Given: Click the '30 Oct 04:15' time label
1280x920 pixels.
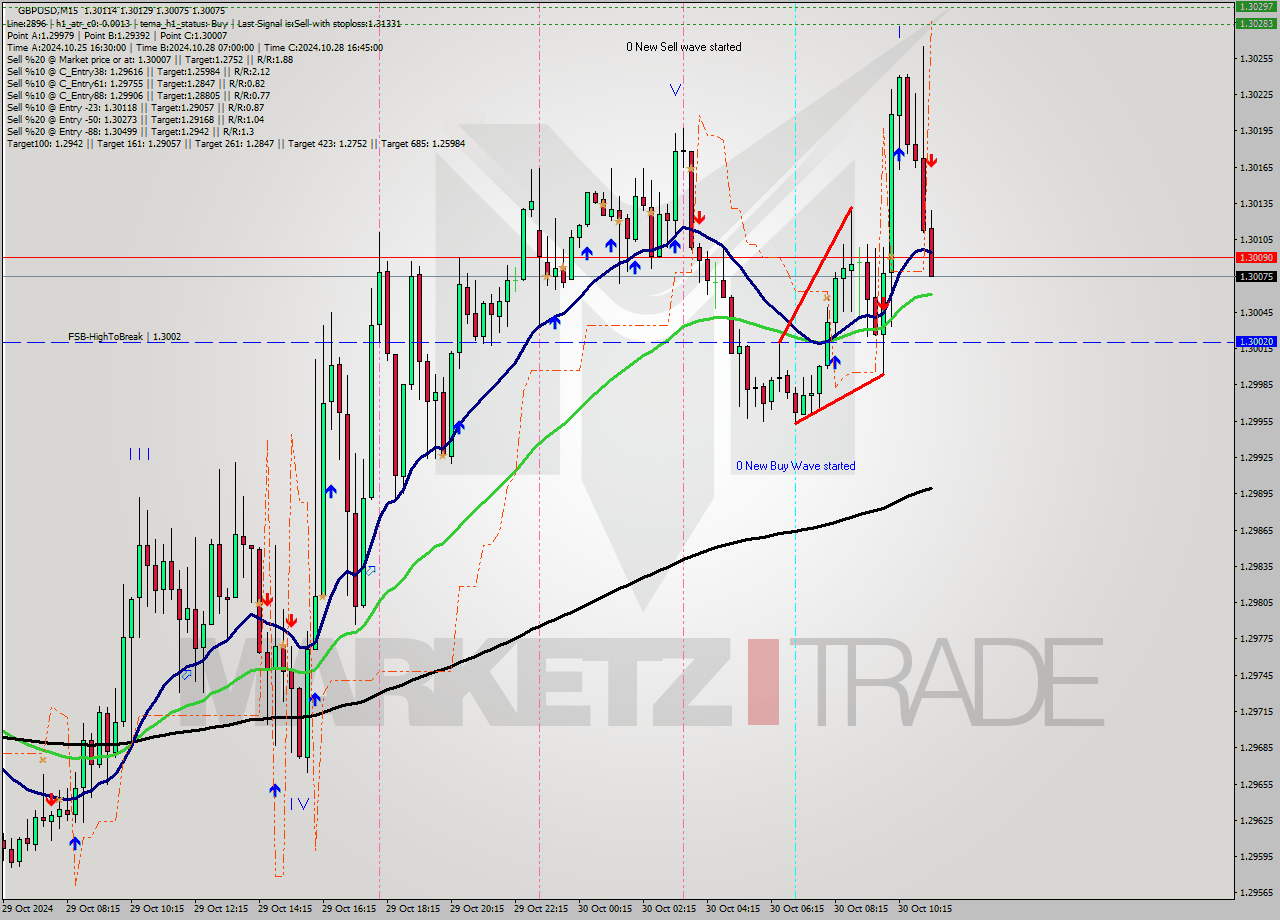Looking at the screenshot, I should pyautogui.click(x=732, y=909).
